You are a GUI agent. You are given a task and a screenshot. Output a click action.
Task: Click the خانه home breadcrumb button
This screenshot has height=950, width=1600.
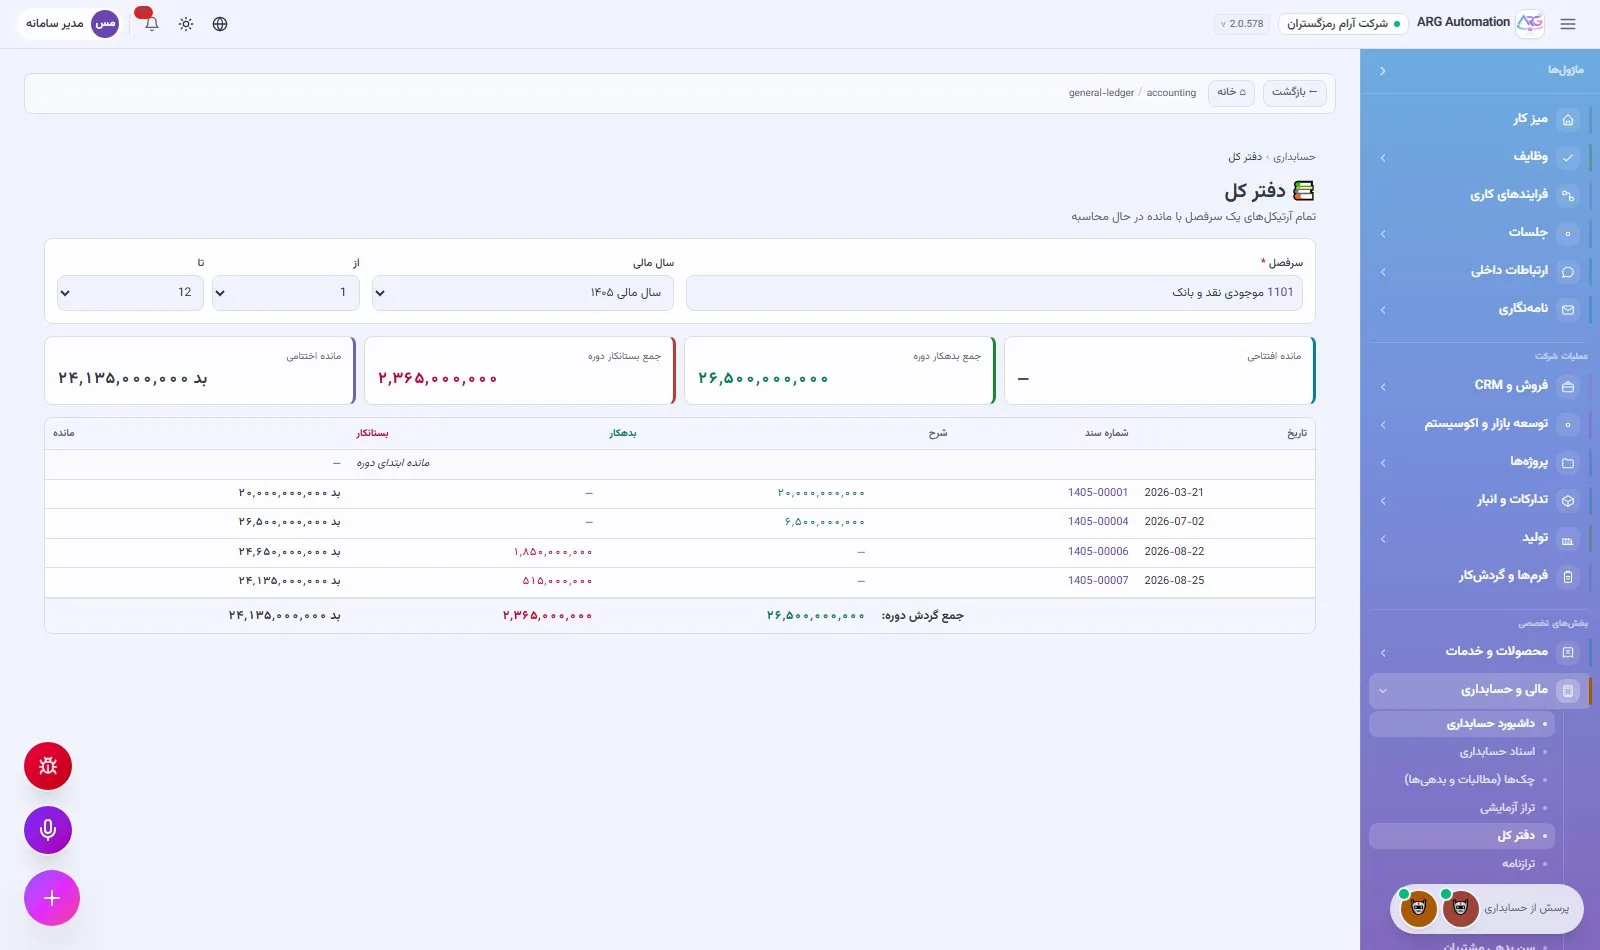[1231, 92]
